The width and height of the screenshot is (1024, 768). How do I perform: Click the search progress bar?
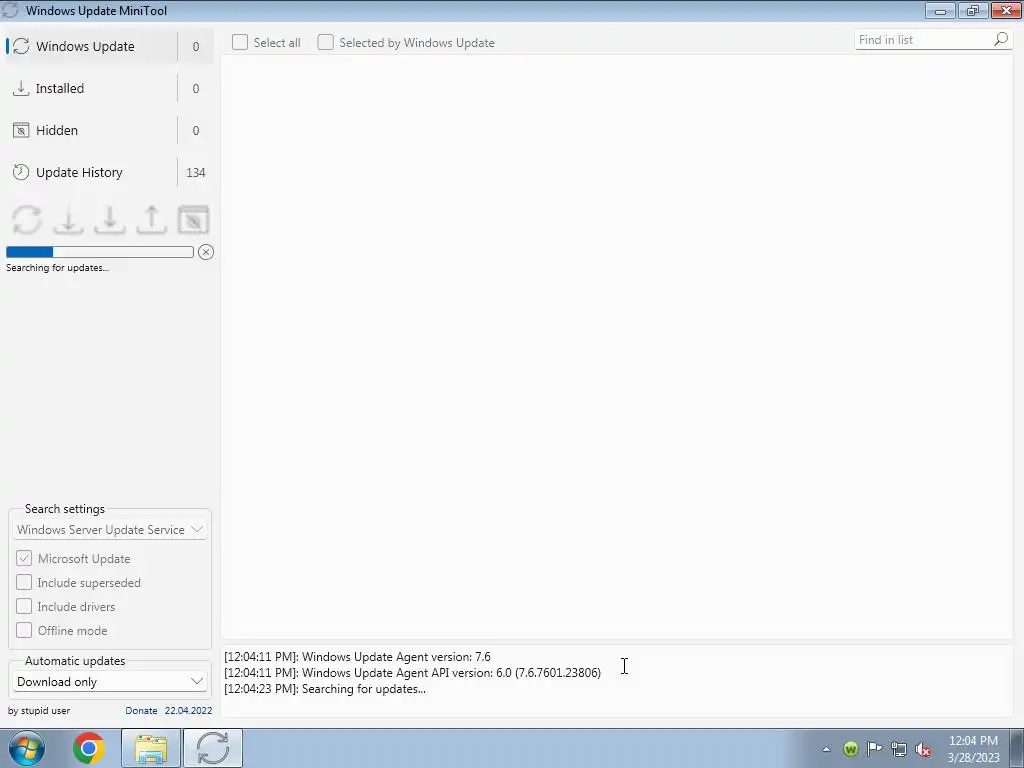pyautogui.click(x=100, y=252)
